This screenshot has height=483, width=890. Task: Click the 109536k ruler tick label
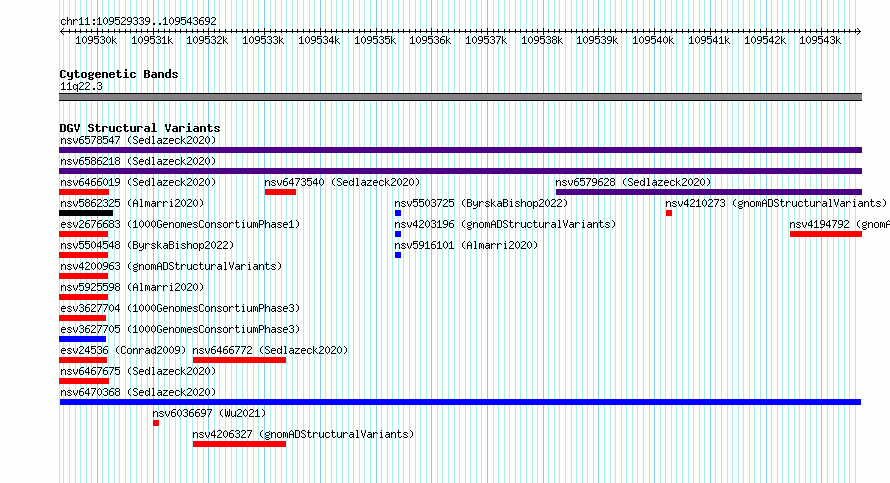(x=430, y=40)
